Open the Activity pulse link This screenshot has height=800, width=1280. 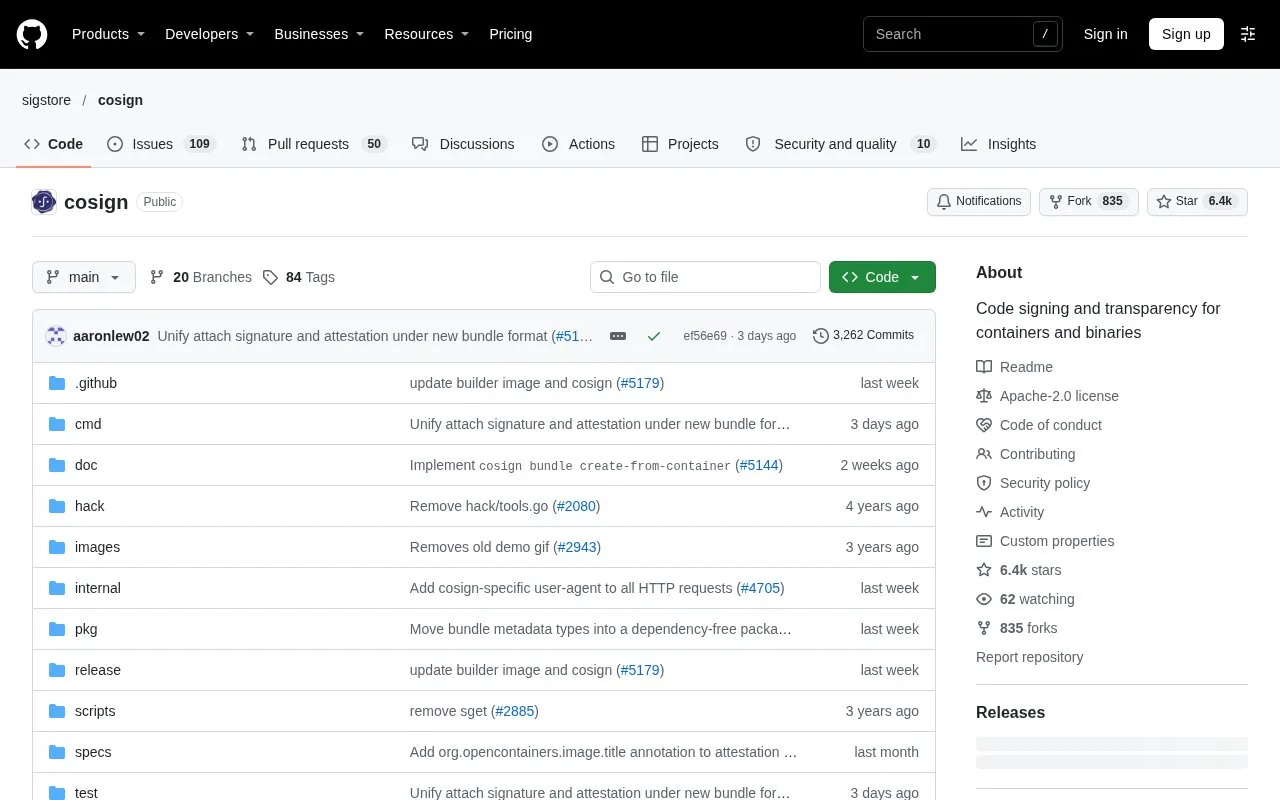pos(1010,512)
